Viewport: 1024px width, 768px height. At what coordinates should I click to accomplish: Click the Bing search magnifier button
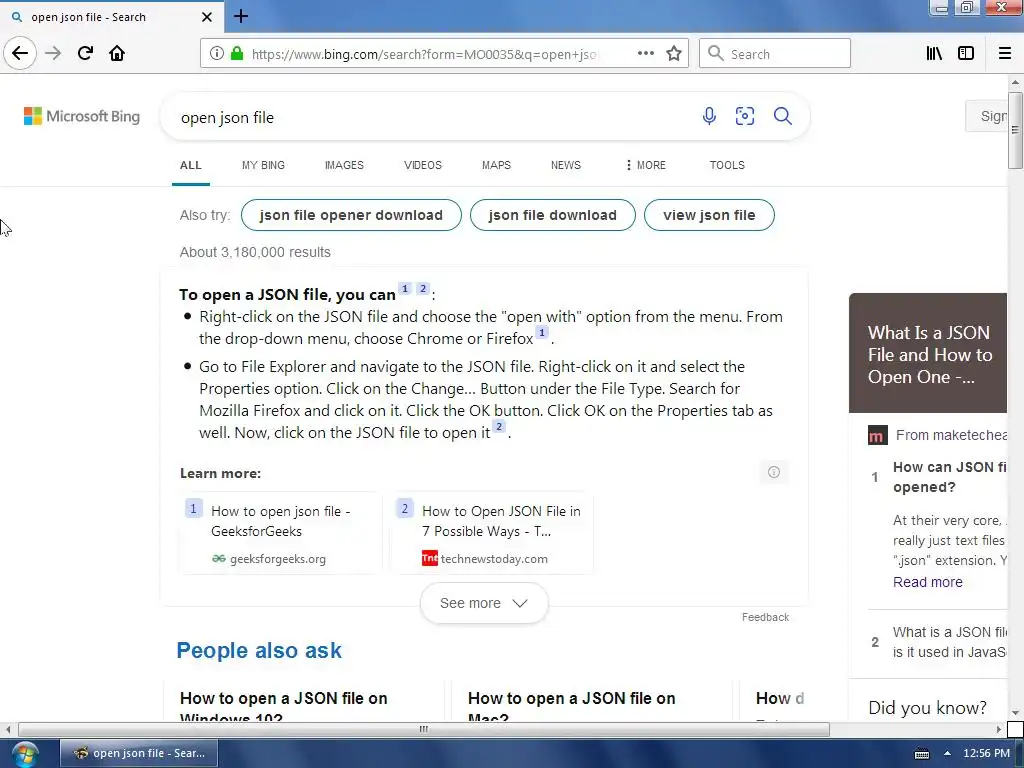click(782, 116)
